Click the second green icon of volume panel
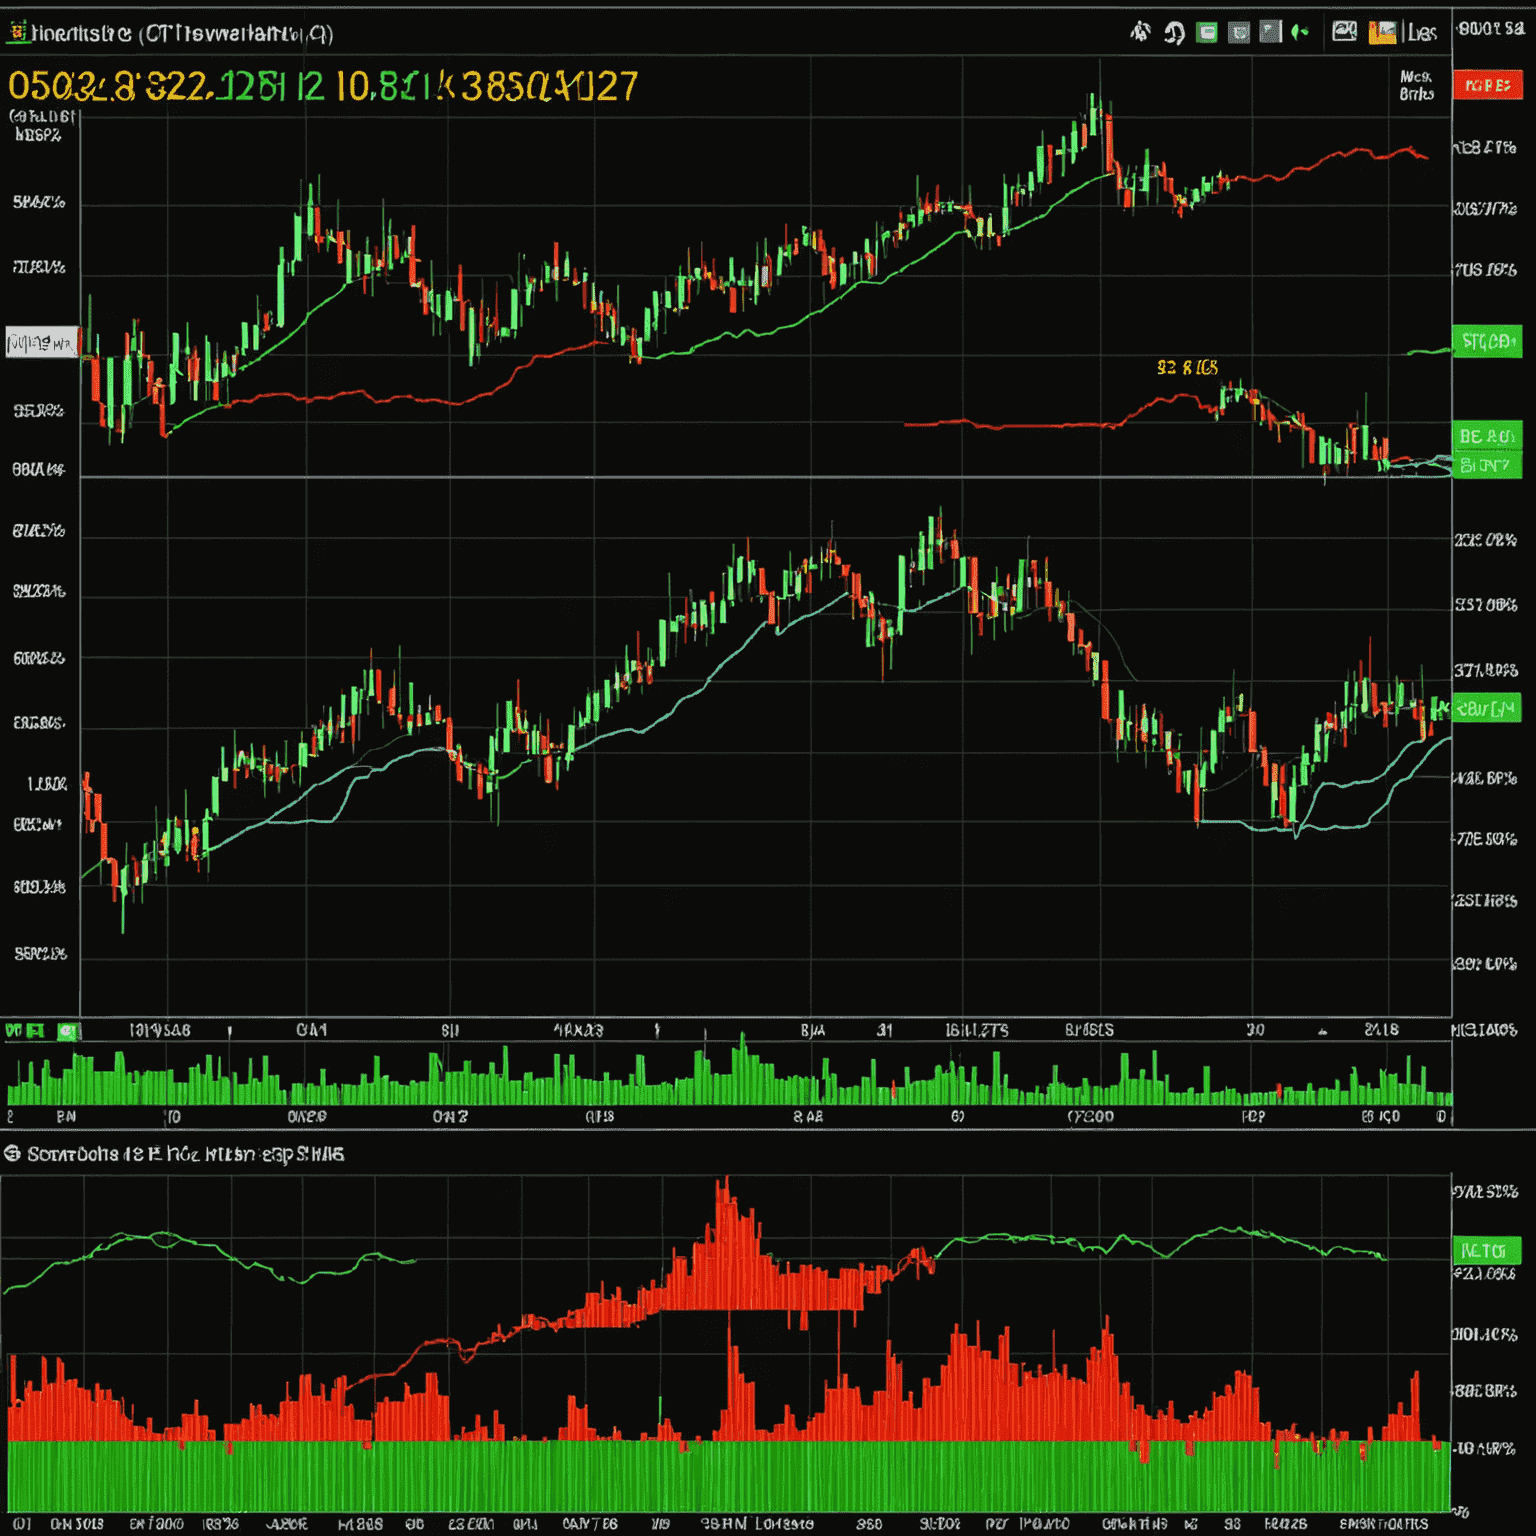The image size is (1536, 1536). coord(36,1030)
